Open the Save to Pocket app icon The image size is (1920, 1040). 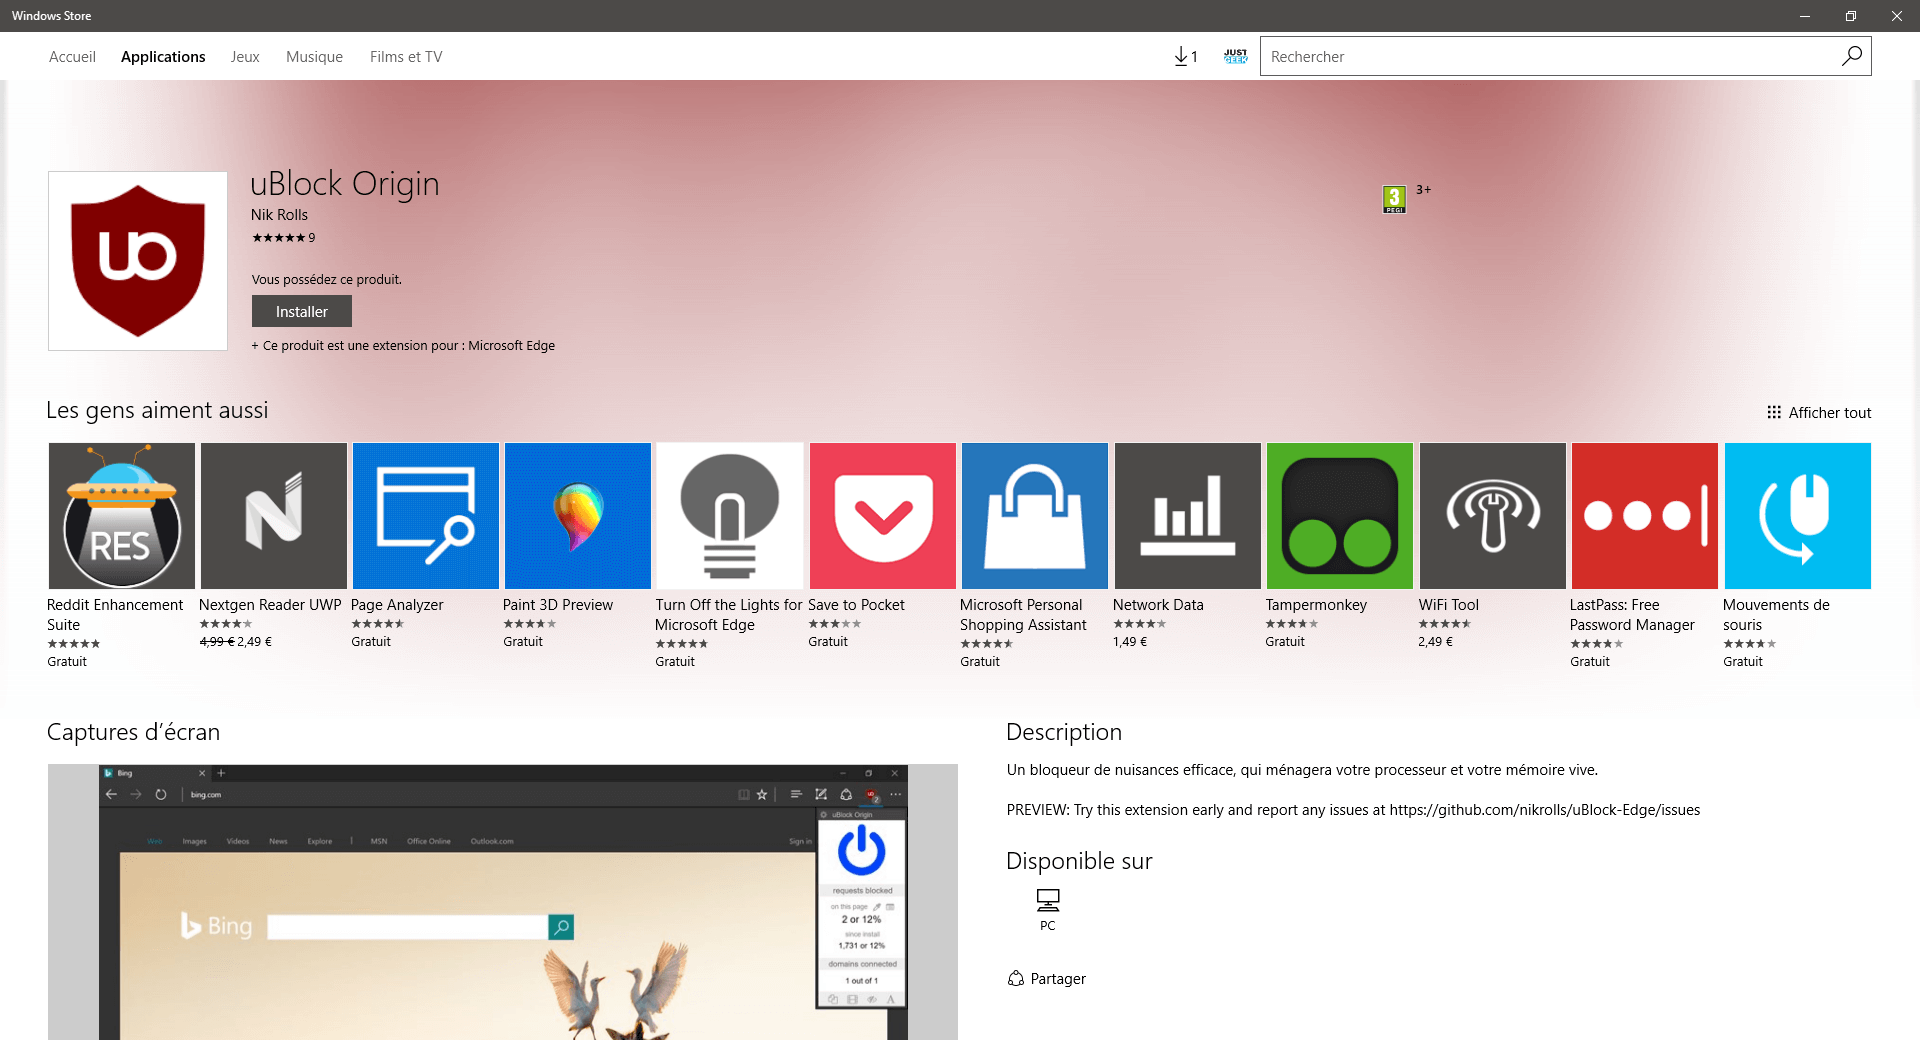click(883, 516)
